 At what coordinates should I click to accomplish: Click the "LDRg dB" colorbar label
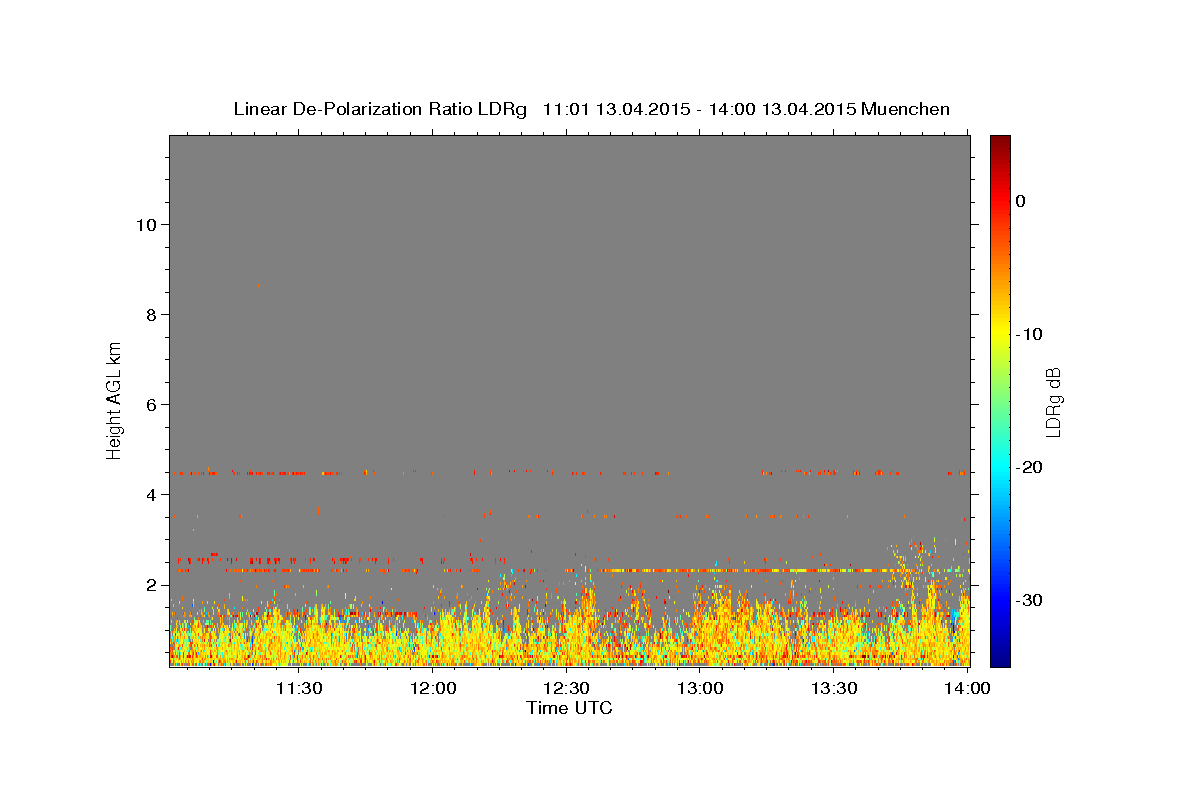[x=1052, y=402]
